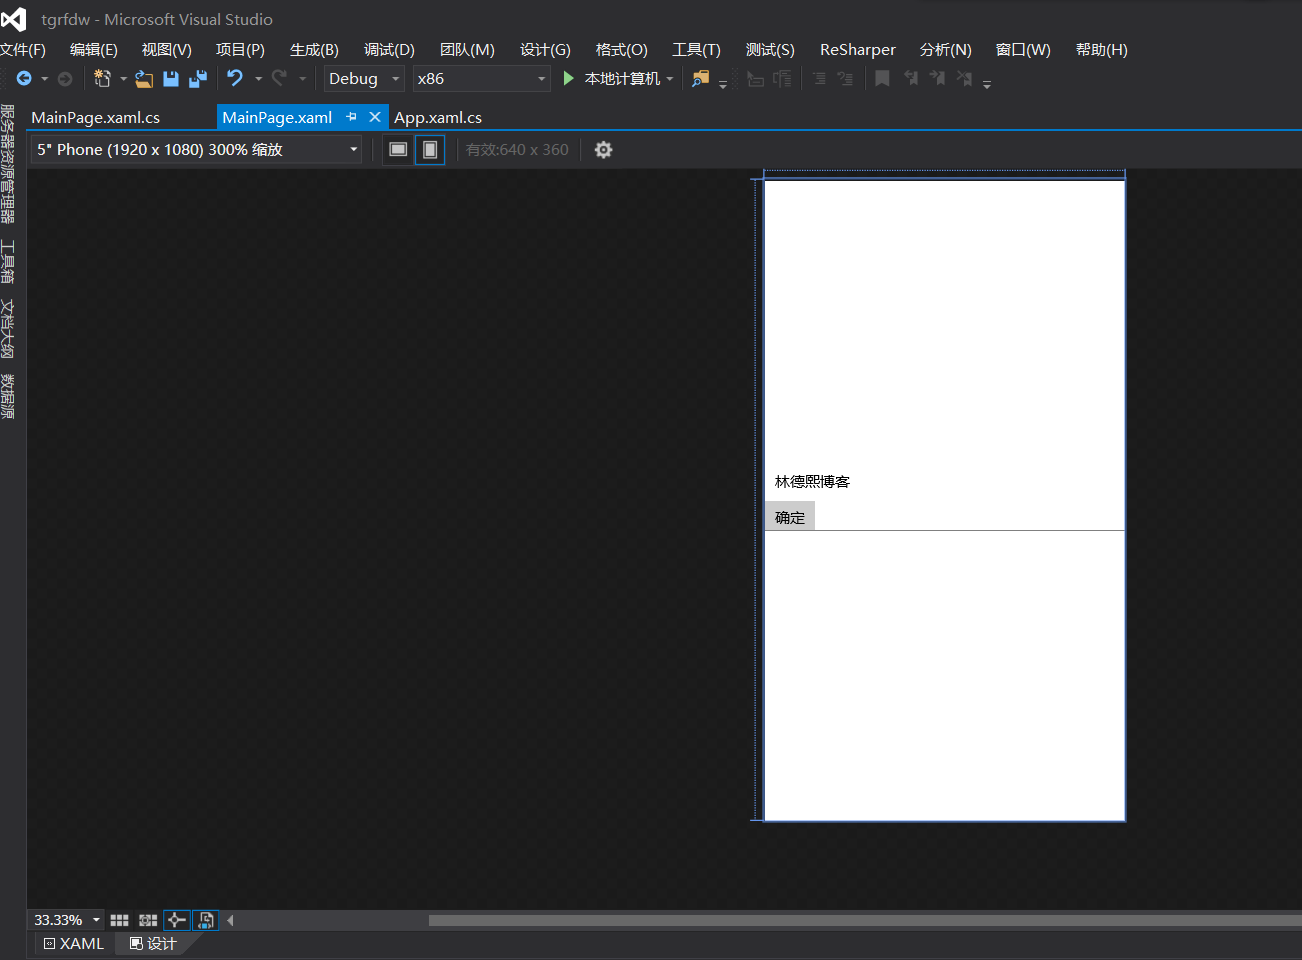1302x960 pixels.
Task: Open the 生成(B) menu
Action: pos(314,49)
